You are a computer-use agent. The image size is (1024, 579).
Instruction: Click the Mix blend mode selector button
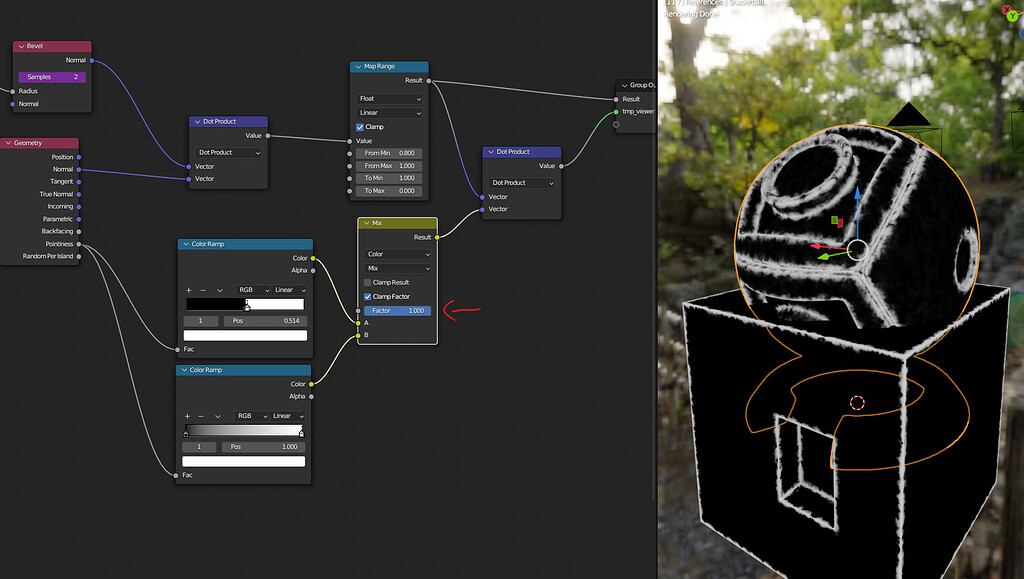(396, 268)
